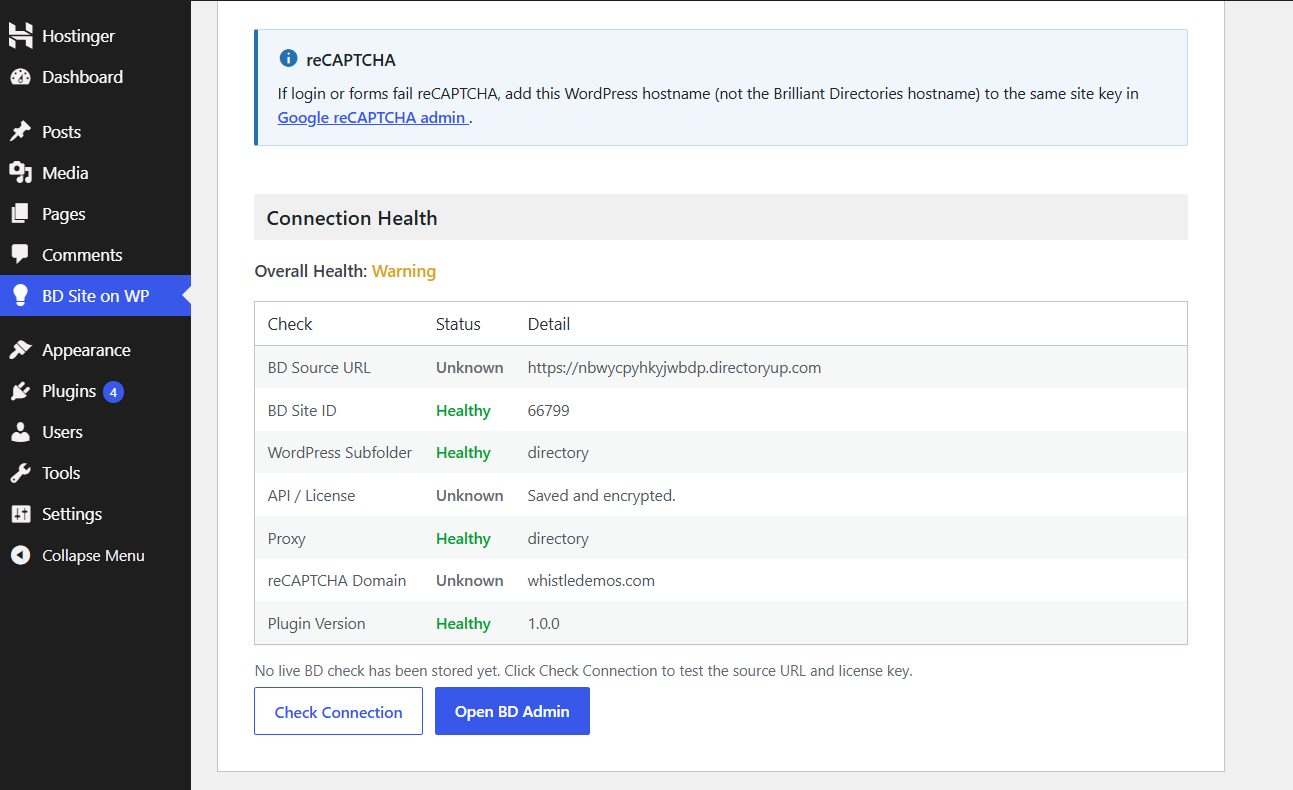Click the BD Site ID value 66799
1293x790 pixels.
tap(549, 410)
